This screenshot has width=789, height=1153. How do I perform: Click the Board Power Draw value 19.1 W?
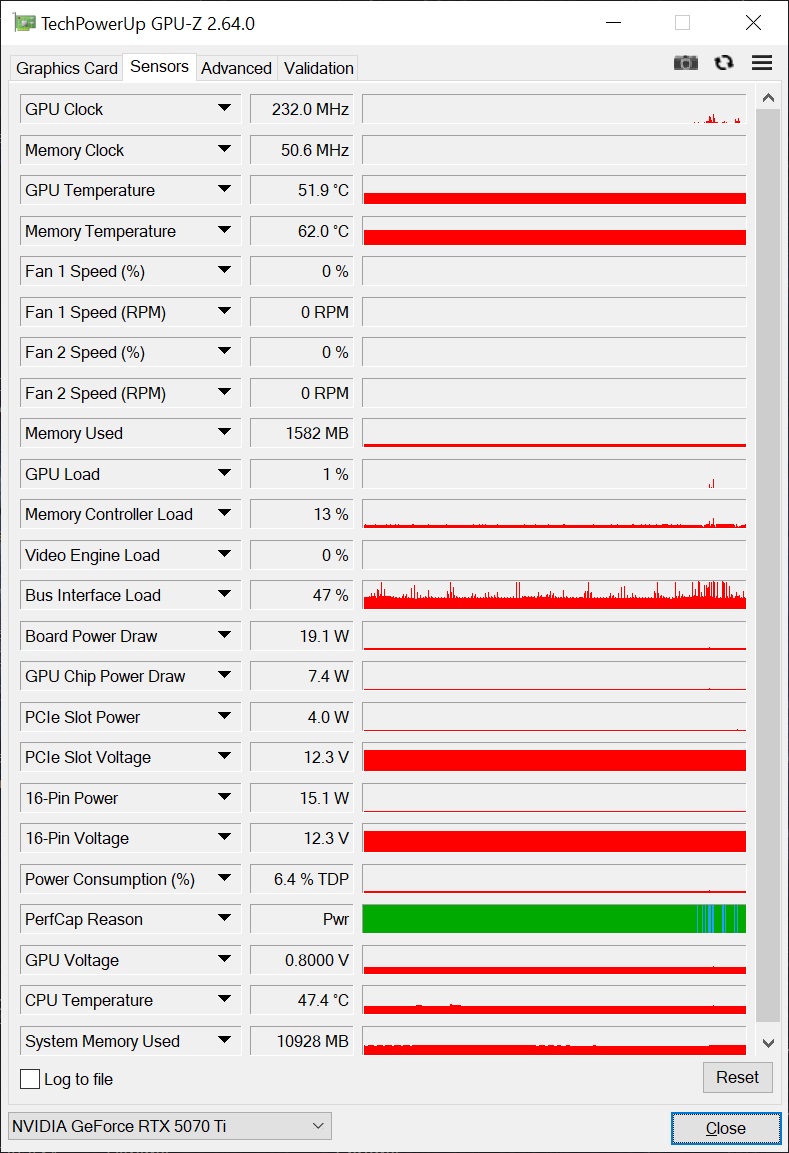click(301, 636)
